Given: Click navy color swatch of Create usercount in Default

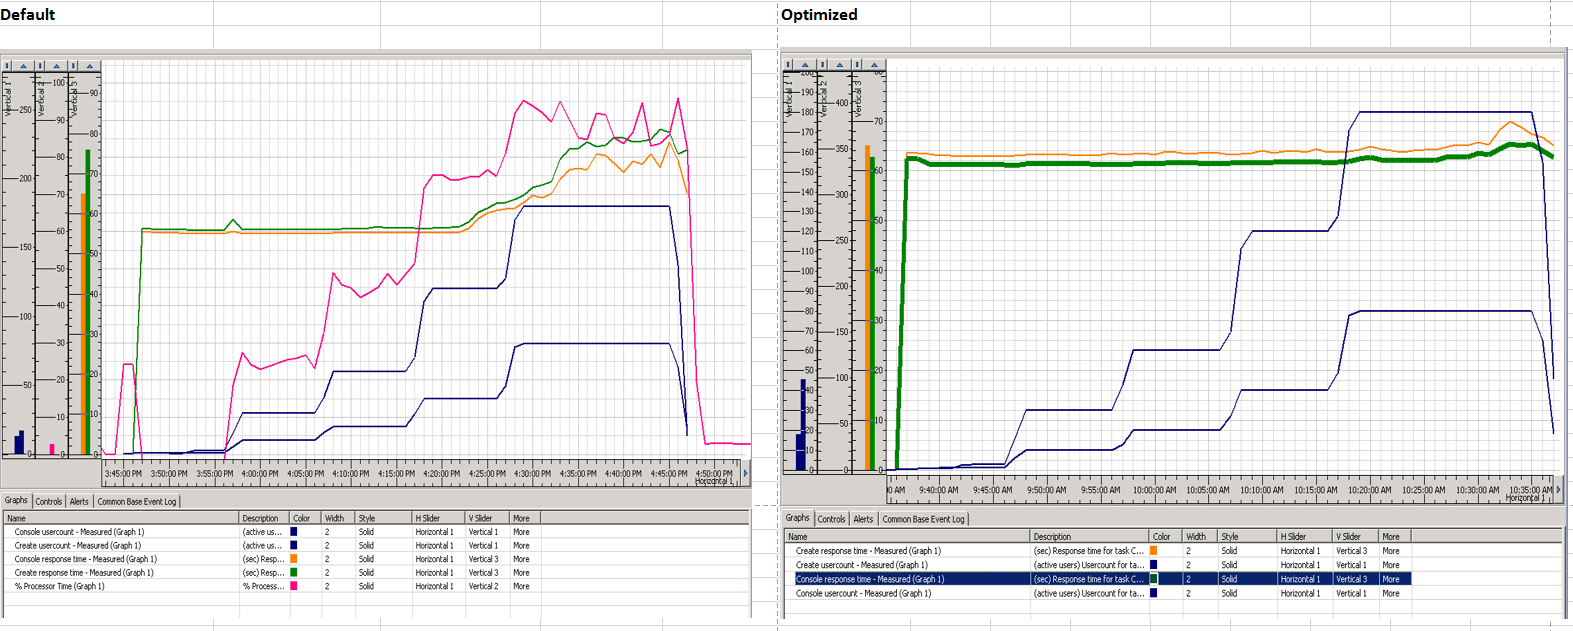Looking at the screenshot, I should (x=294, y=546).
